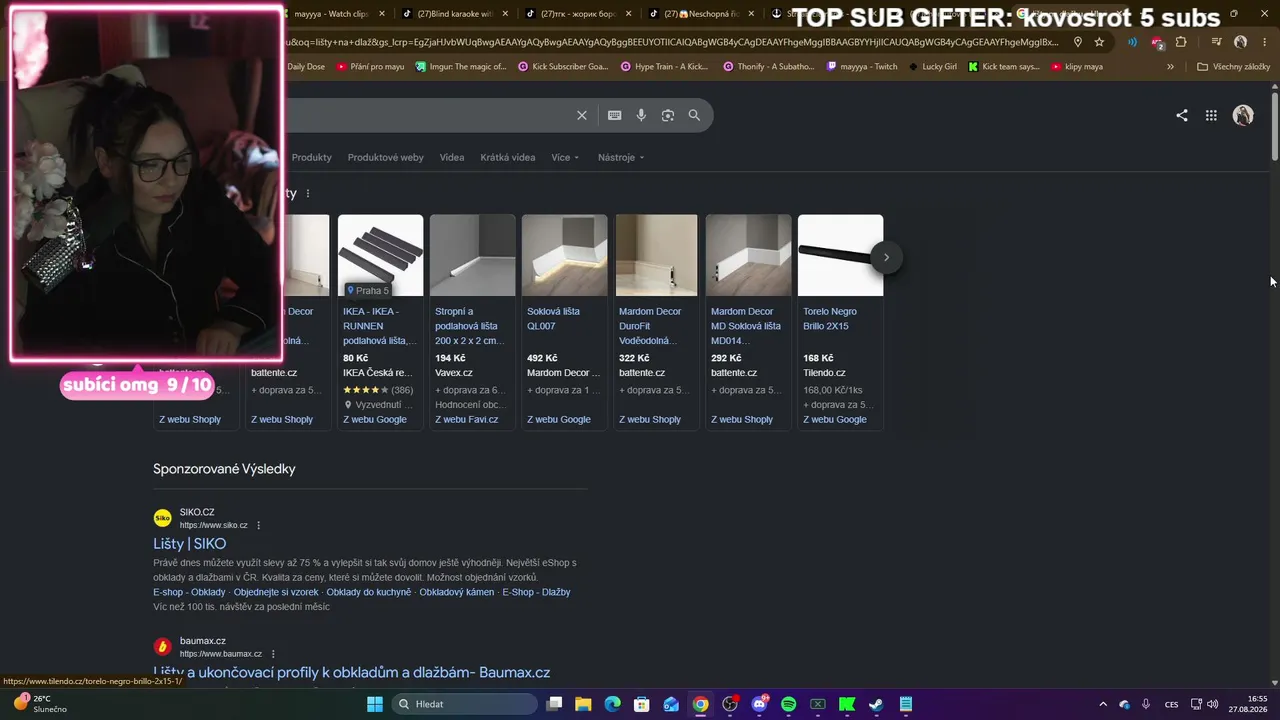This screenshot has height=720, width=1280.
Task: Open the location pin in address bar
Action: pos(1078,42)
